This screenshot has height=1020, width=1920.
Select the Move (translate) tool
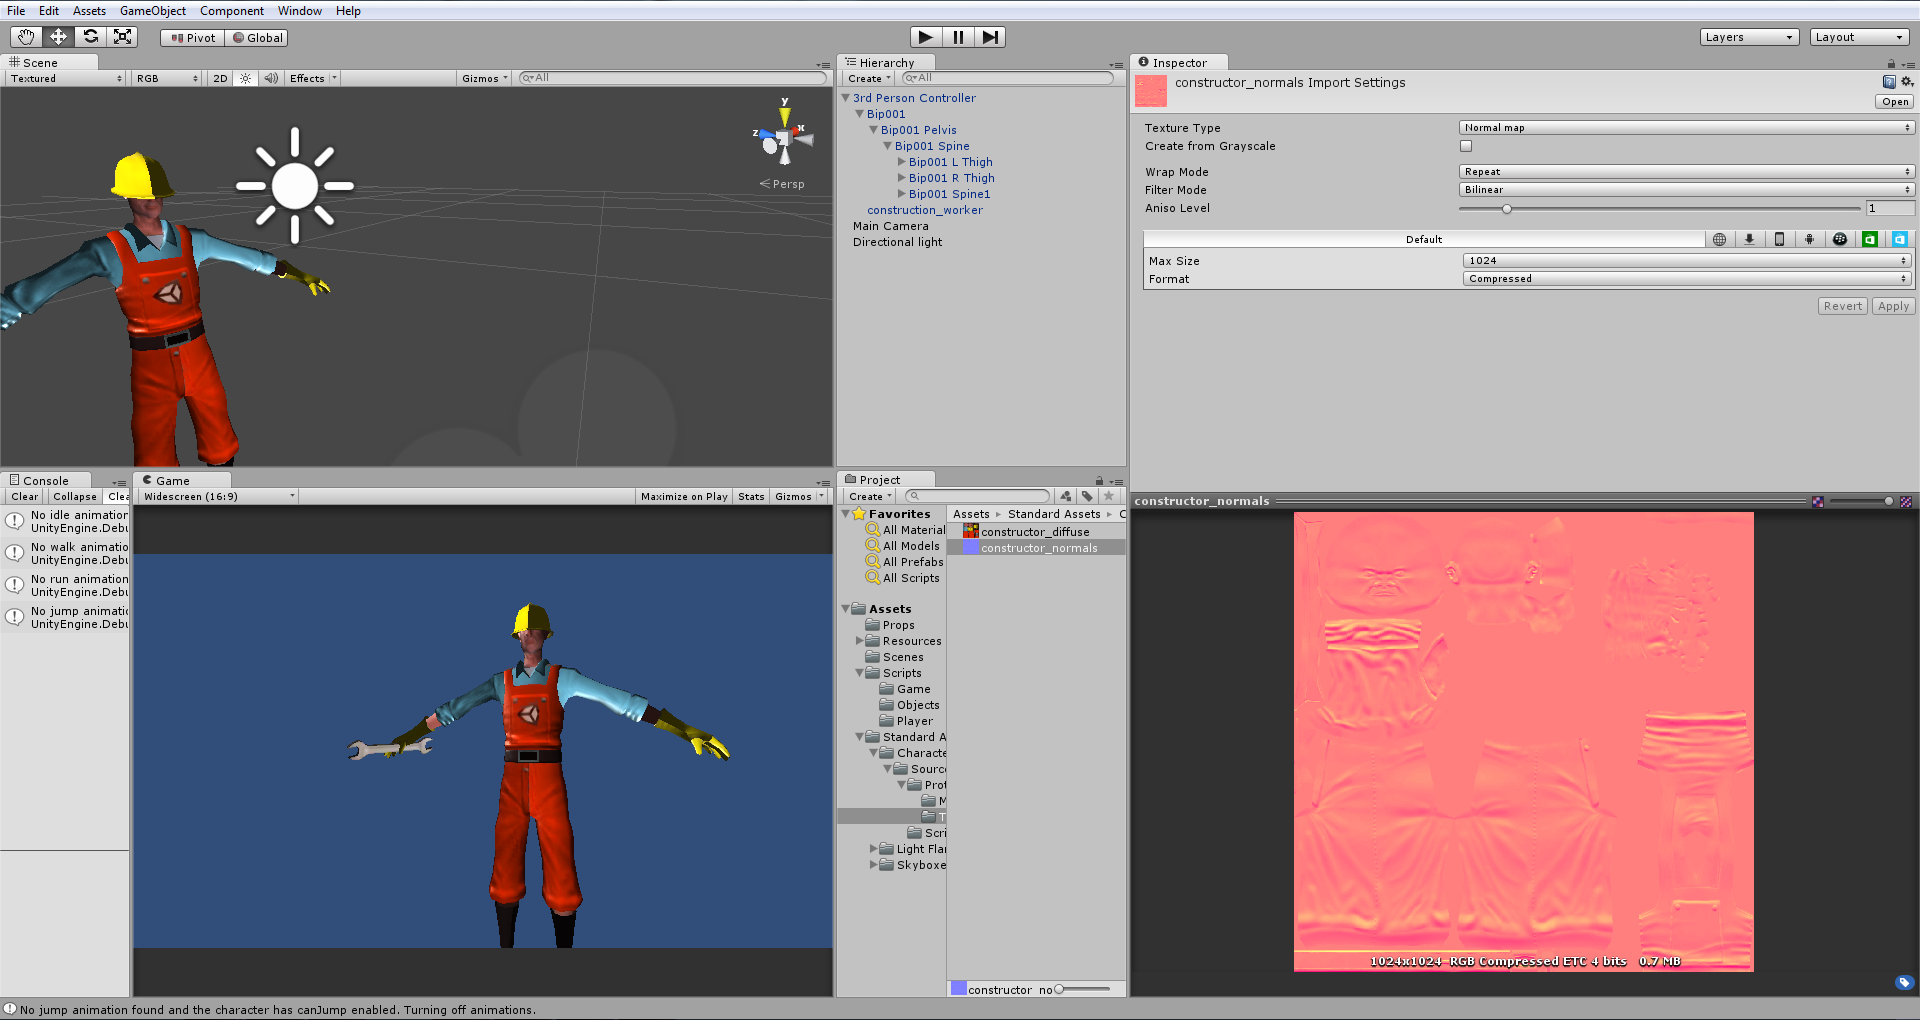click(x=58, y=37)
